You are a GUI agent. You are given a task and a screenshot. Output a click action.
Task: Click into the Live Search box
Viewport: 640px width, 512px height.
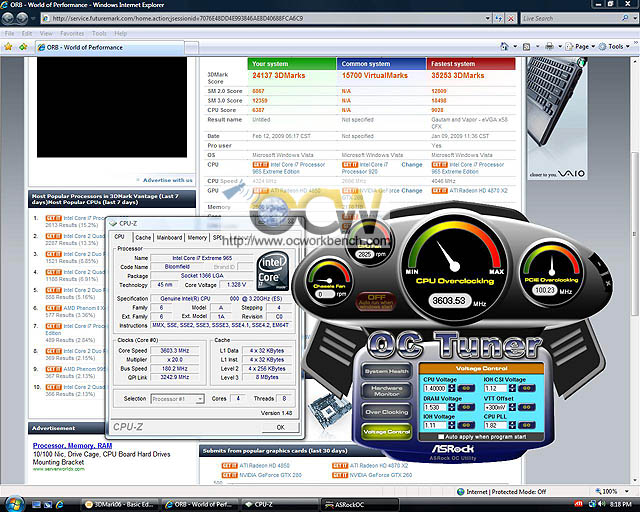point(570,18)
